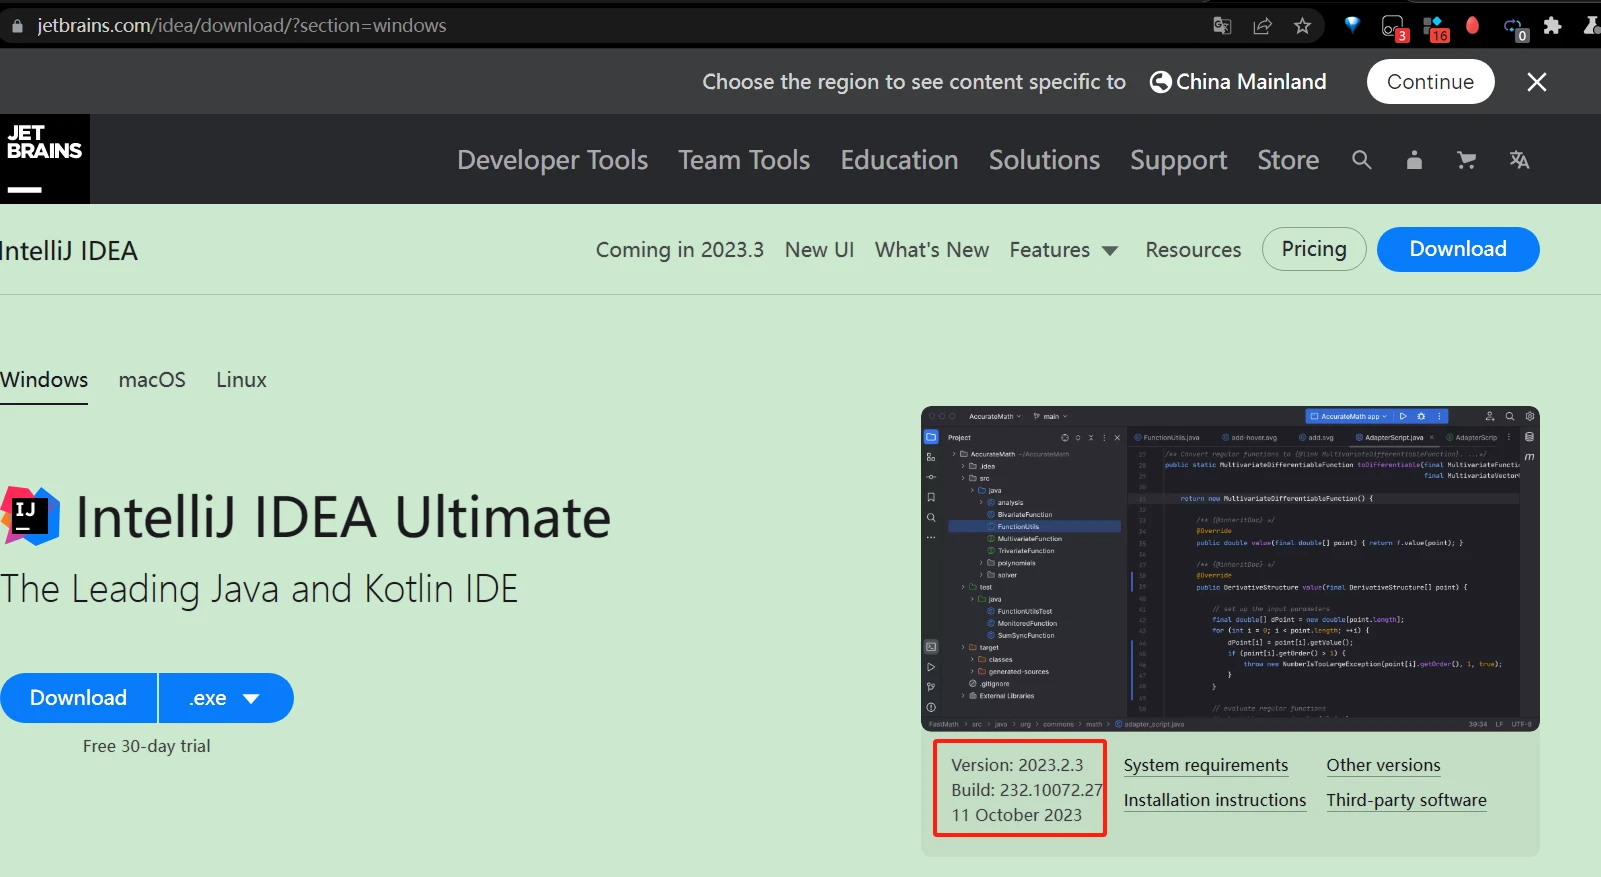
Task: Open the .exe installer type dropdown
Action: pyautogui.click(x=226, y=698)
